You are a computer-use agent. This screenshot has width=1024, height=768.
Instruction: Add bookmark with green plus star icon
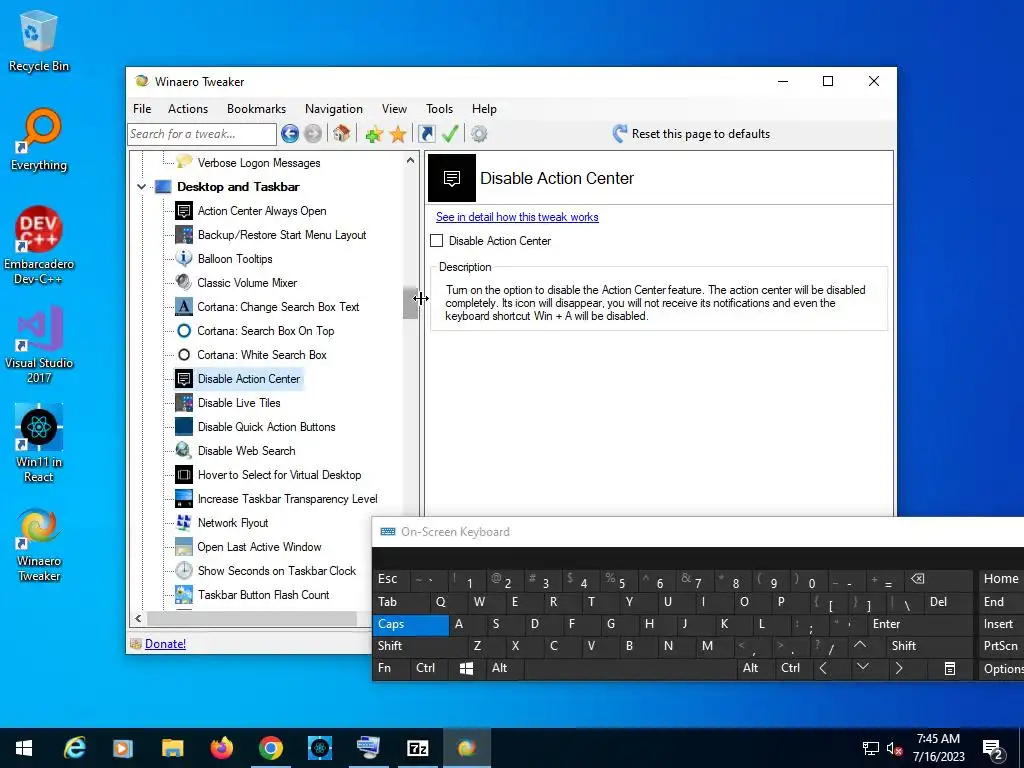(374, 134)
